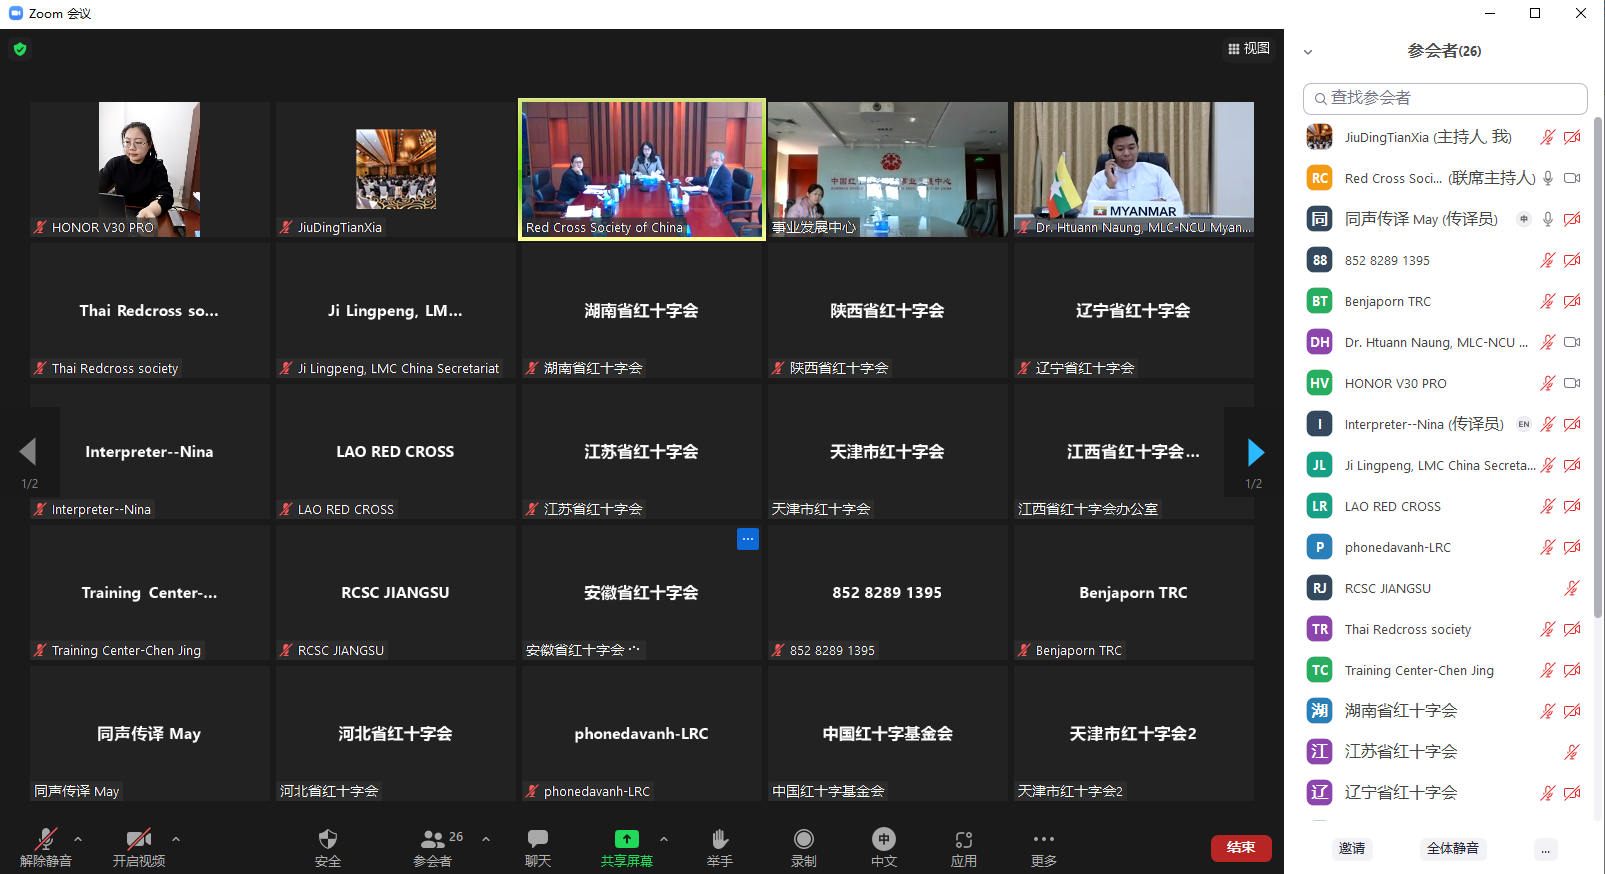Open the More menu with three dots
The height and width of the screenshot is (874, 1605).
coord(1043,839)
